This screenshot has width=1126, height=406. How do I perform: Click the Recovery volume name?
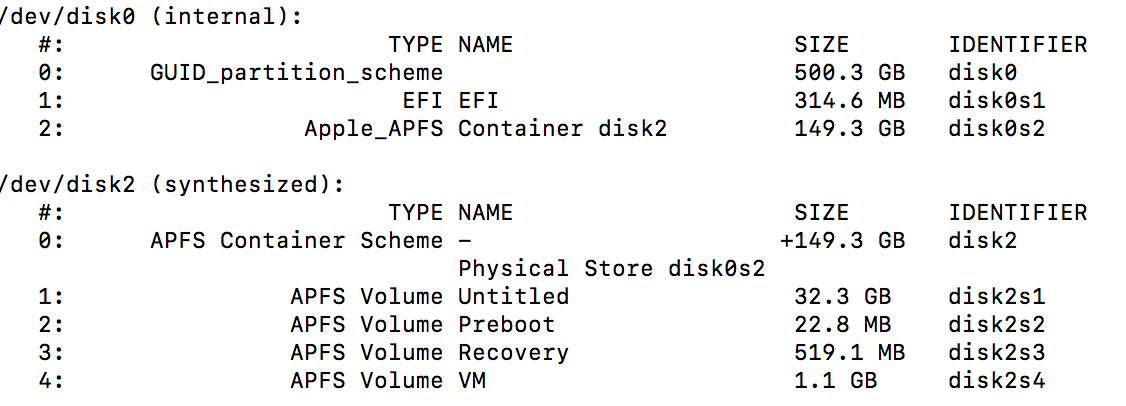513,353
